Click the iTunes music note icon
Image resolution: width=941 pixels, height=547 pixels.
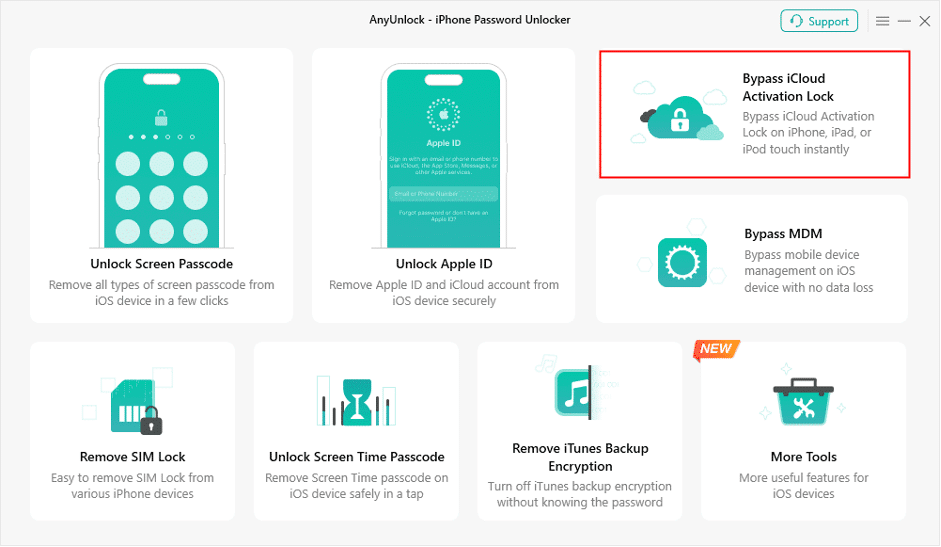(x=576, y=393)
